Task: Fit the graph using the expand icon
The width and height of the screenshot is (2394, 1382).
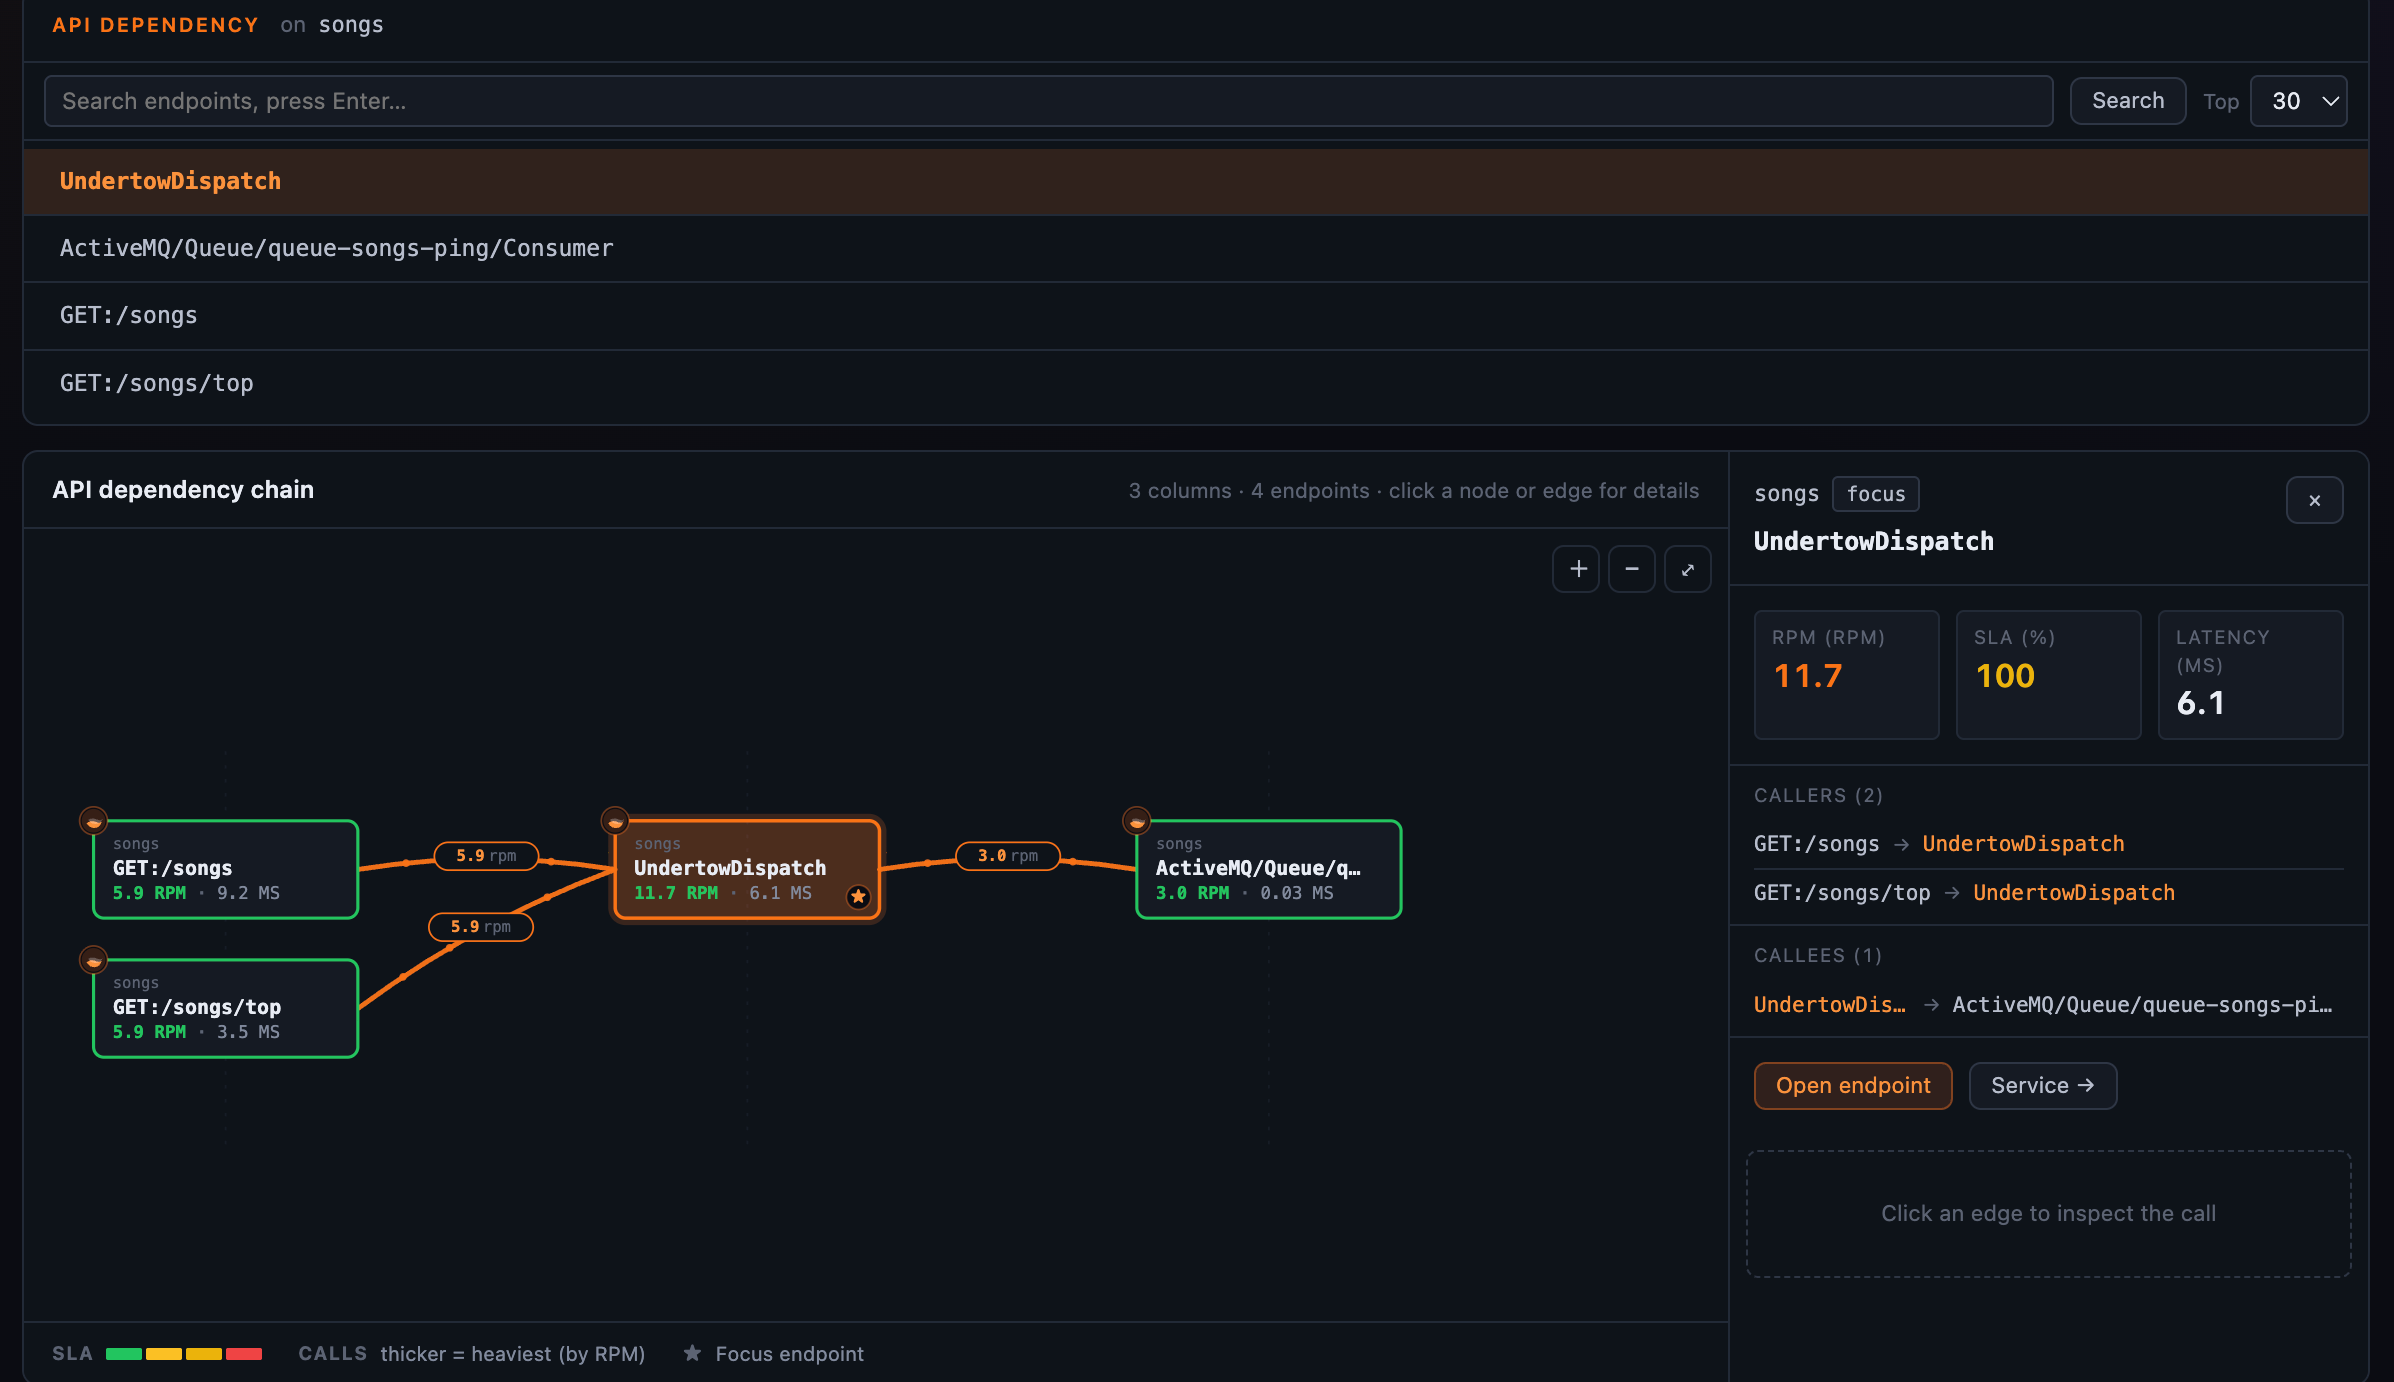Action: (1688, 569)
